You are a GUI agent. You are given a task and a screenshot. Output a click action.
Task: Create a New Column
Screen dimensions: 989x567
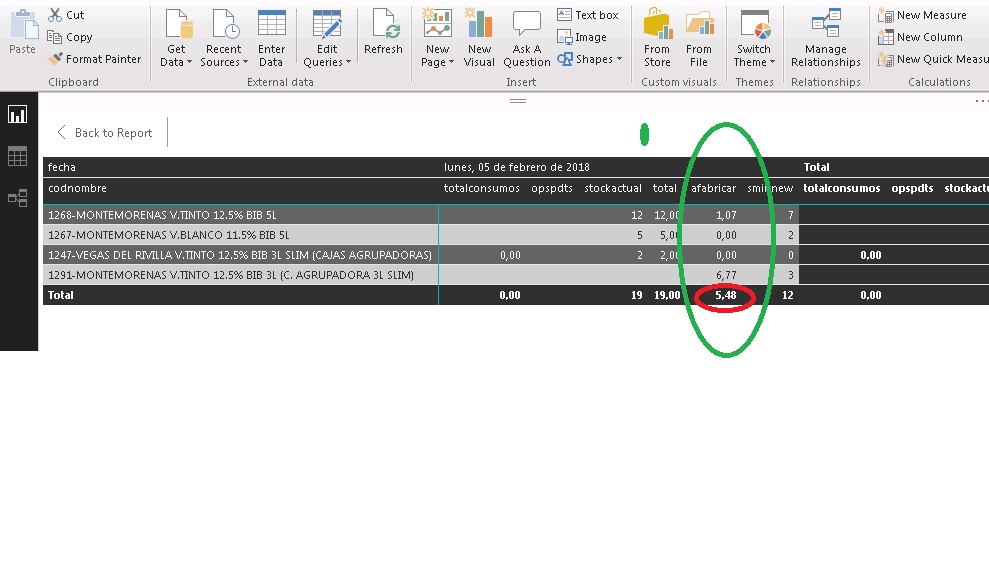pos(920,37)
